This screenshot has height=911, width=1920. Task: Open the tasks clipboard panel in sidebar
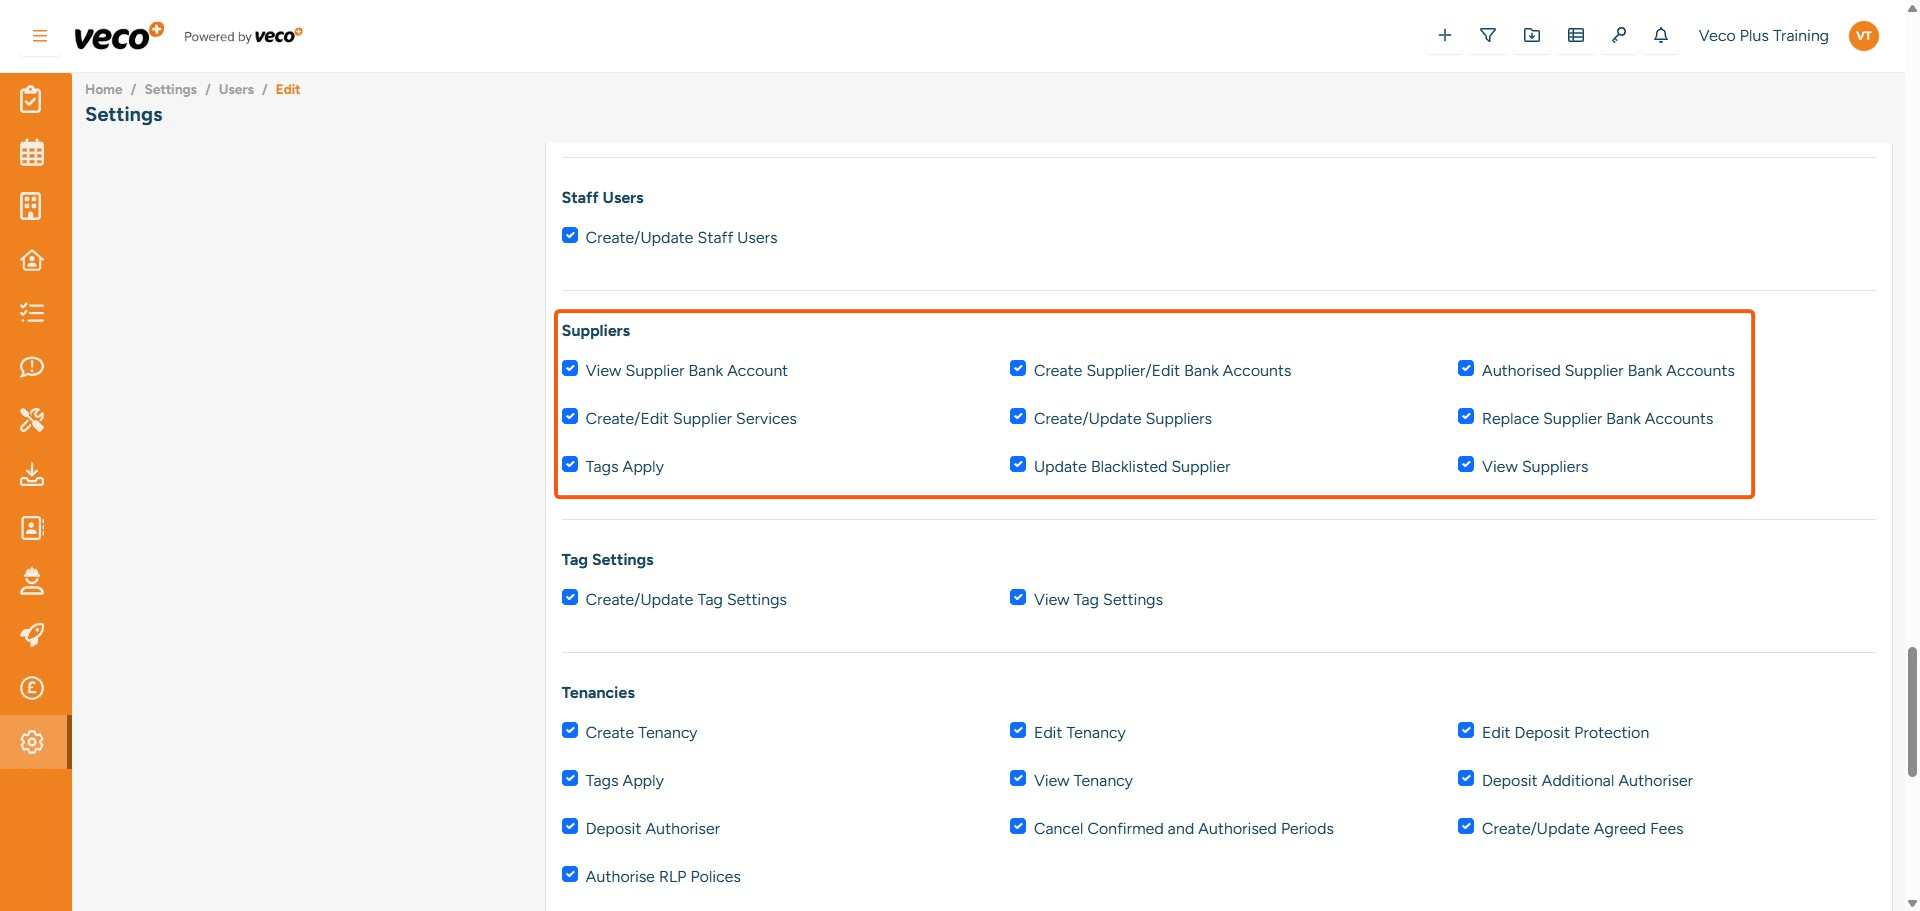pyautogui.click(x=32, y=99)
